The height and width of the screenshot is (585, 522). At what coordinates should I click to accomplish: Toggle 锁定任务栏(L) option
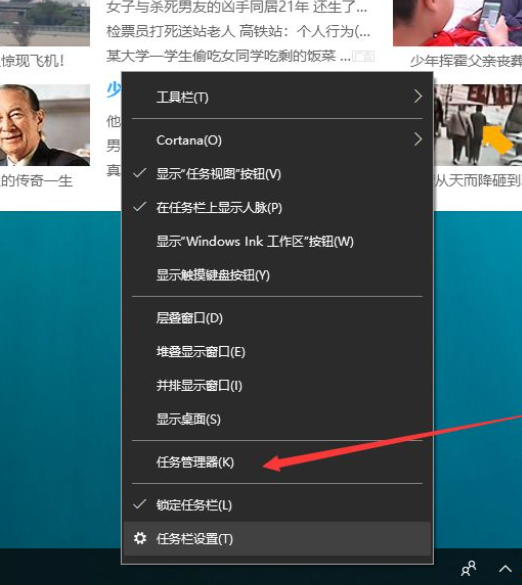(x=277, y=505)
